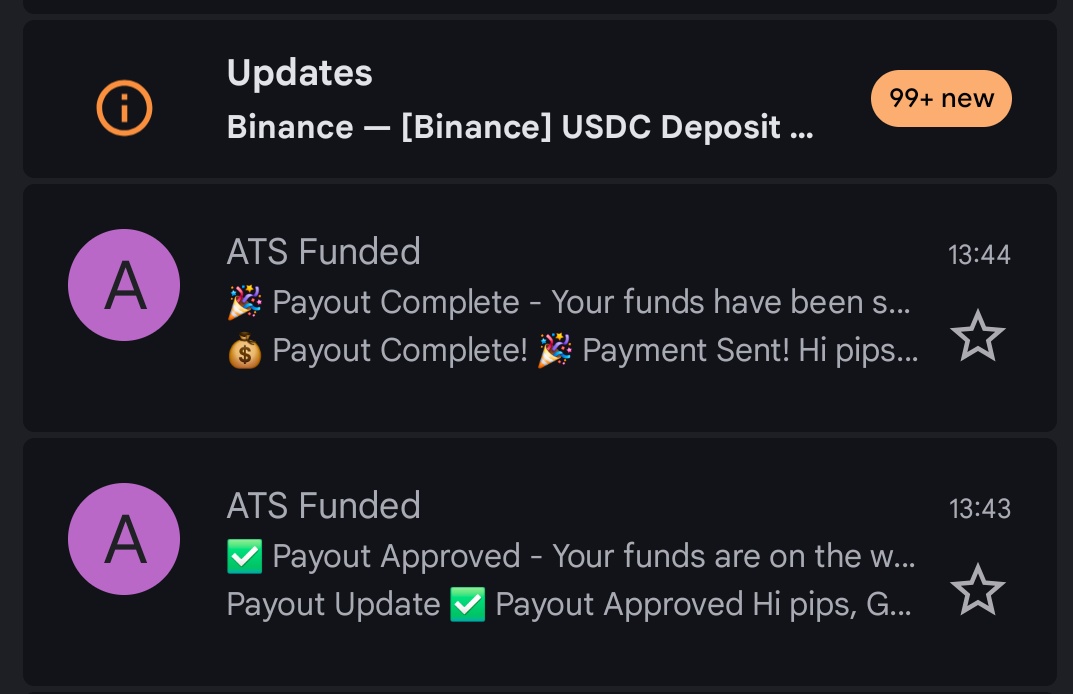Screen dimensions: 1073x694
Task: Click ATS Funded sender name at 13:44
Action: click(323, 252)
